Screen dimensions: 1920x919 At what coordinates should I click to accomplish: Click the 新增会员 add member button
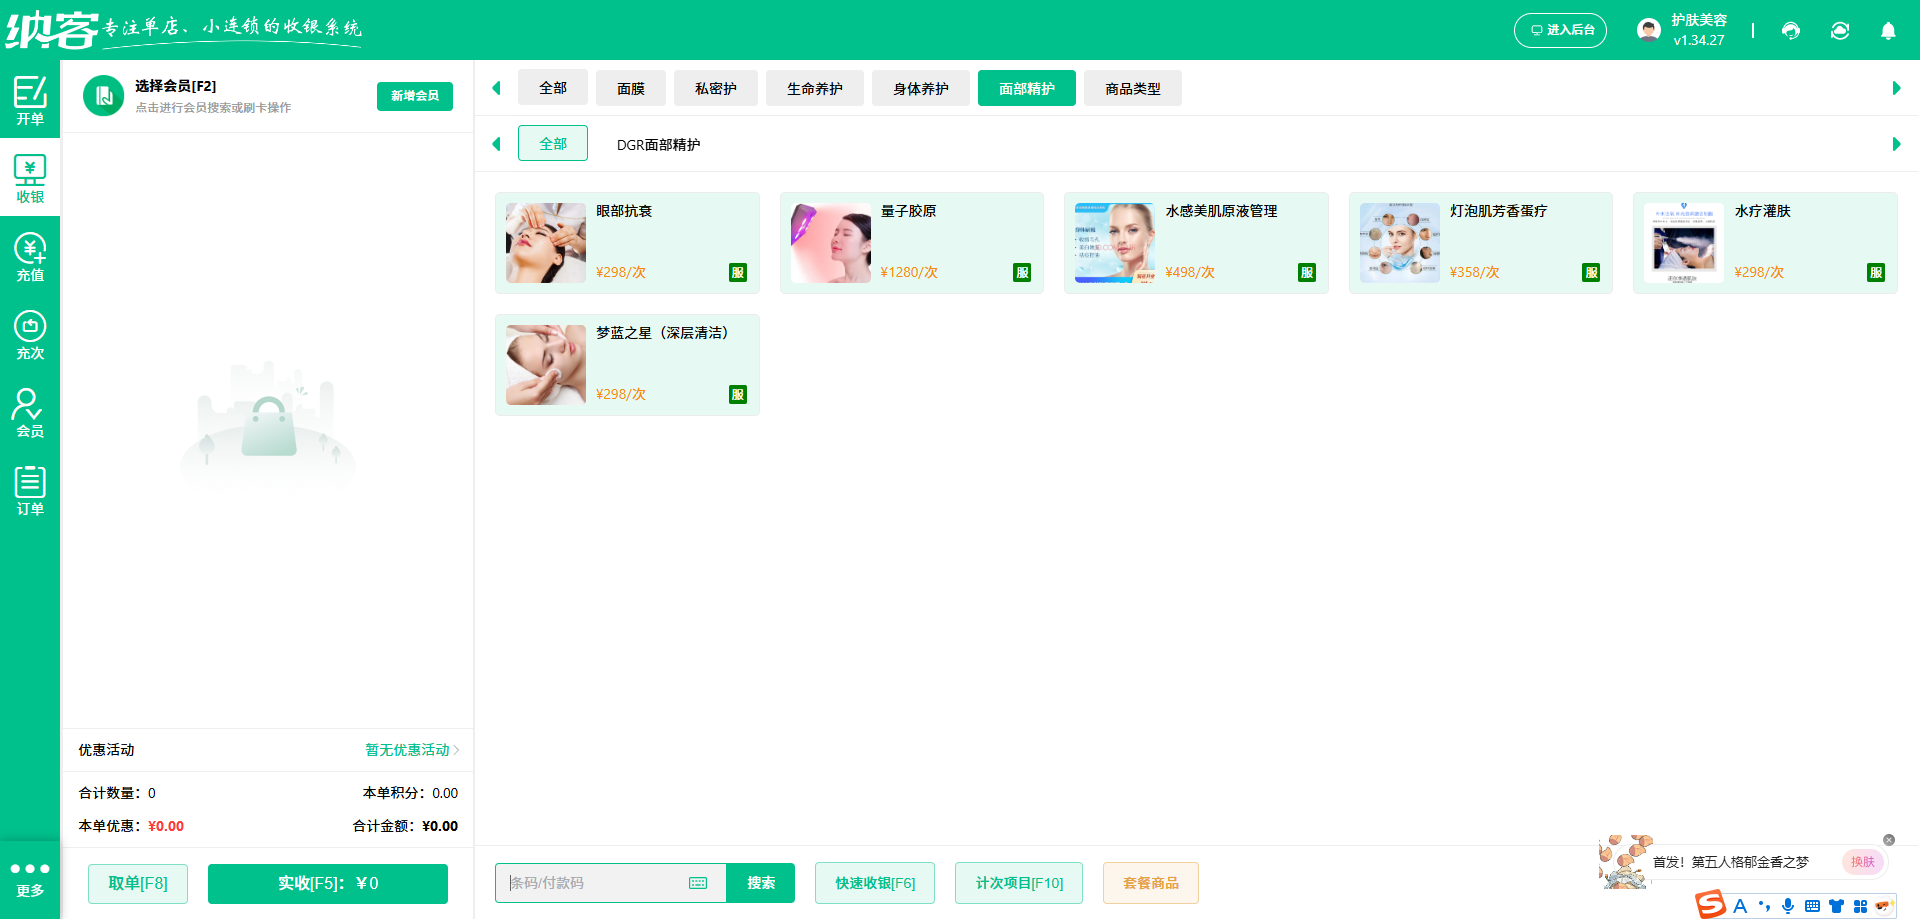point(414,96)
